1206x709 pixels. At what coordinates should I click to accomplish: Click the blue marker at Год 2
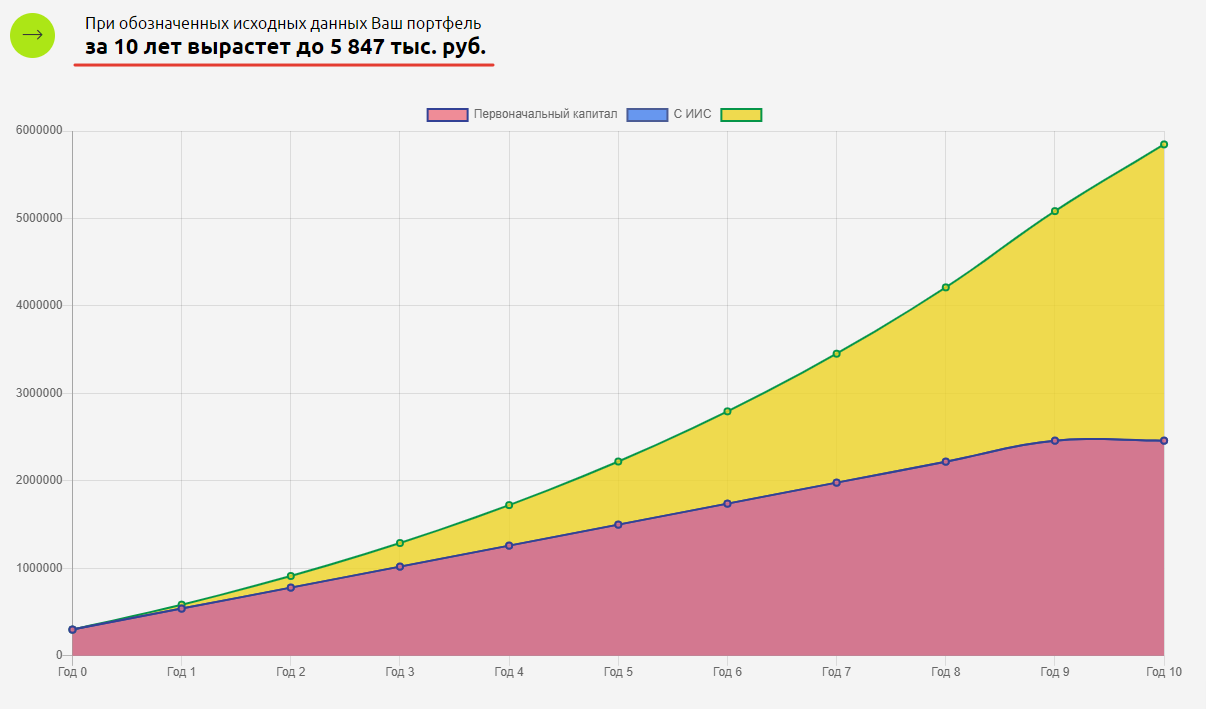pos(291,587)
